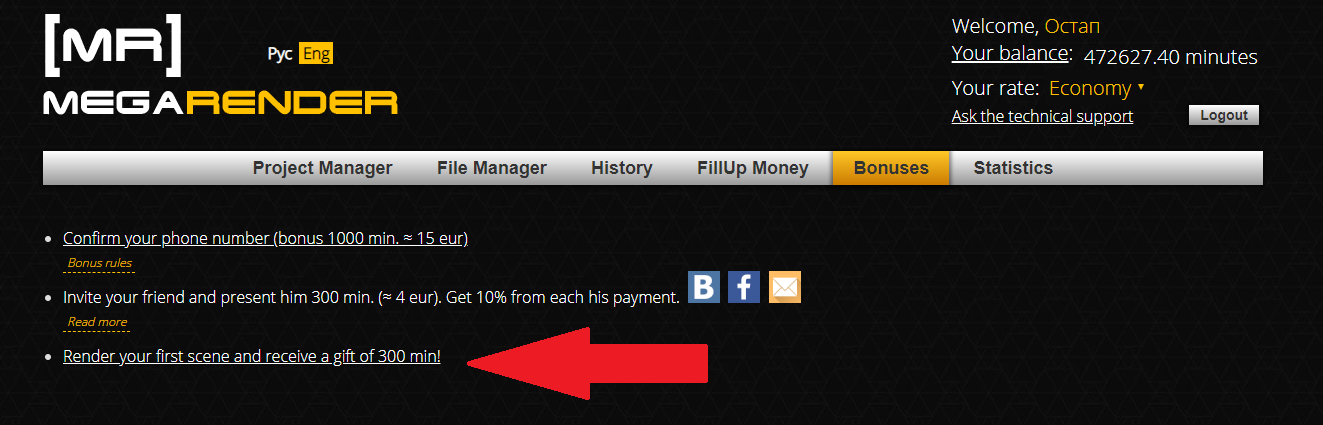
Task: Select the Eng language option
Action: [x=316, y=54]
